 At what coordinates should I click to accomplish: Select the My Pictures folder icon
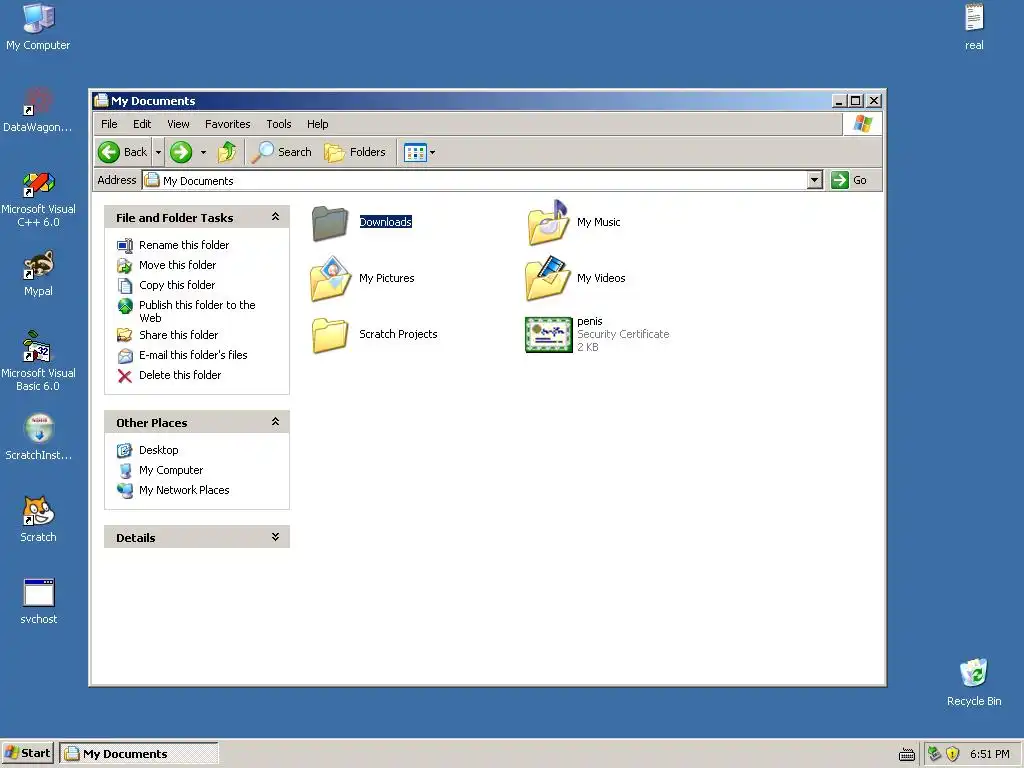[x=330, y=279]
